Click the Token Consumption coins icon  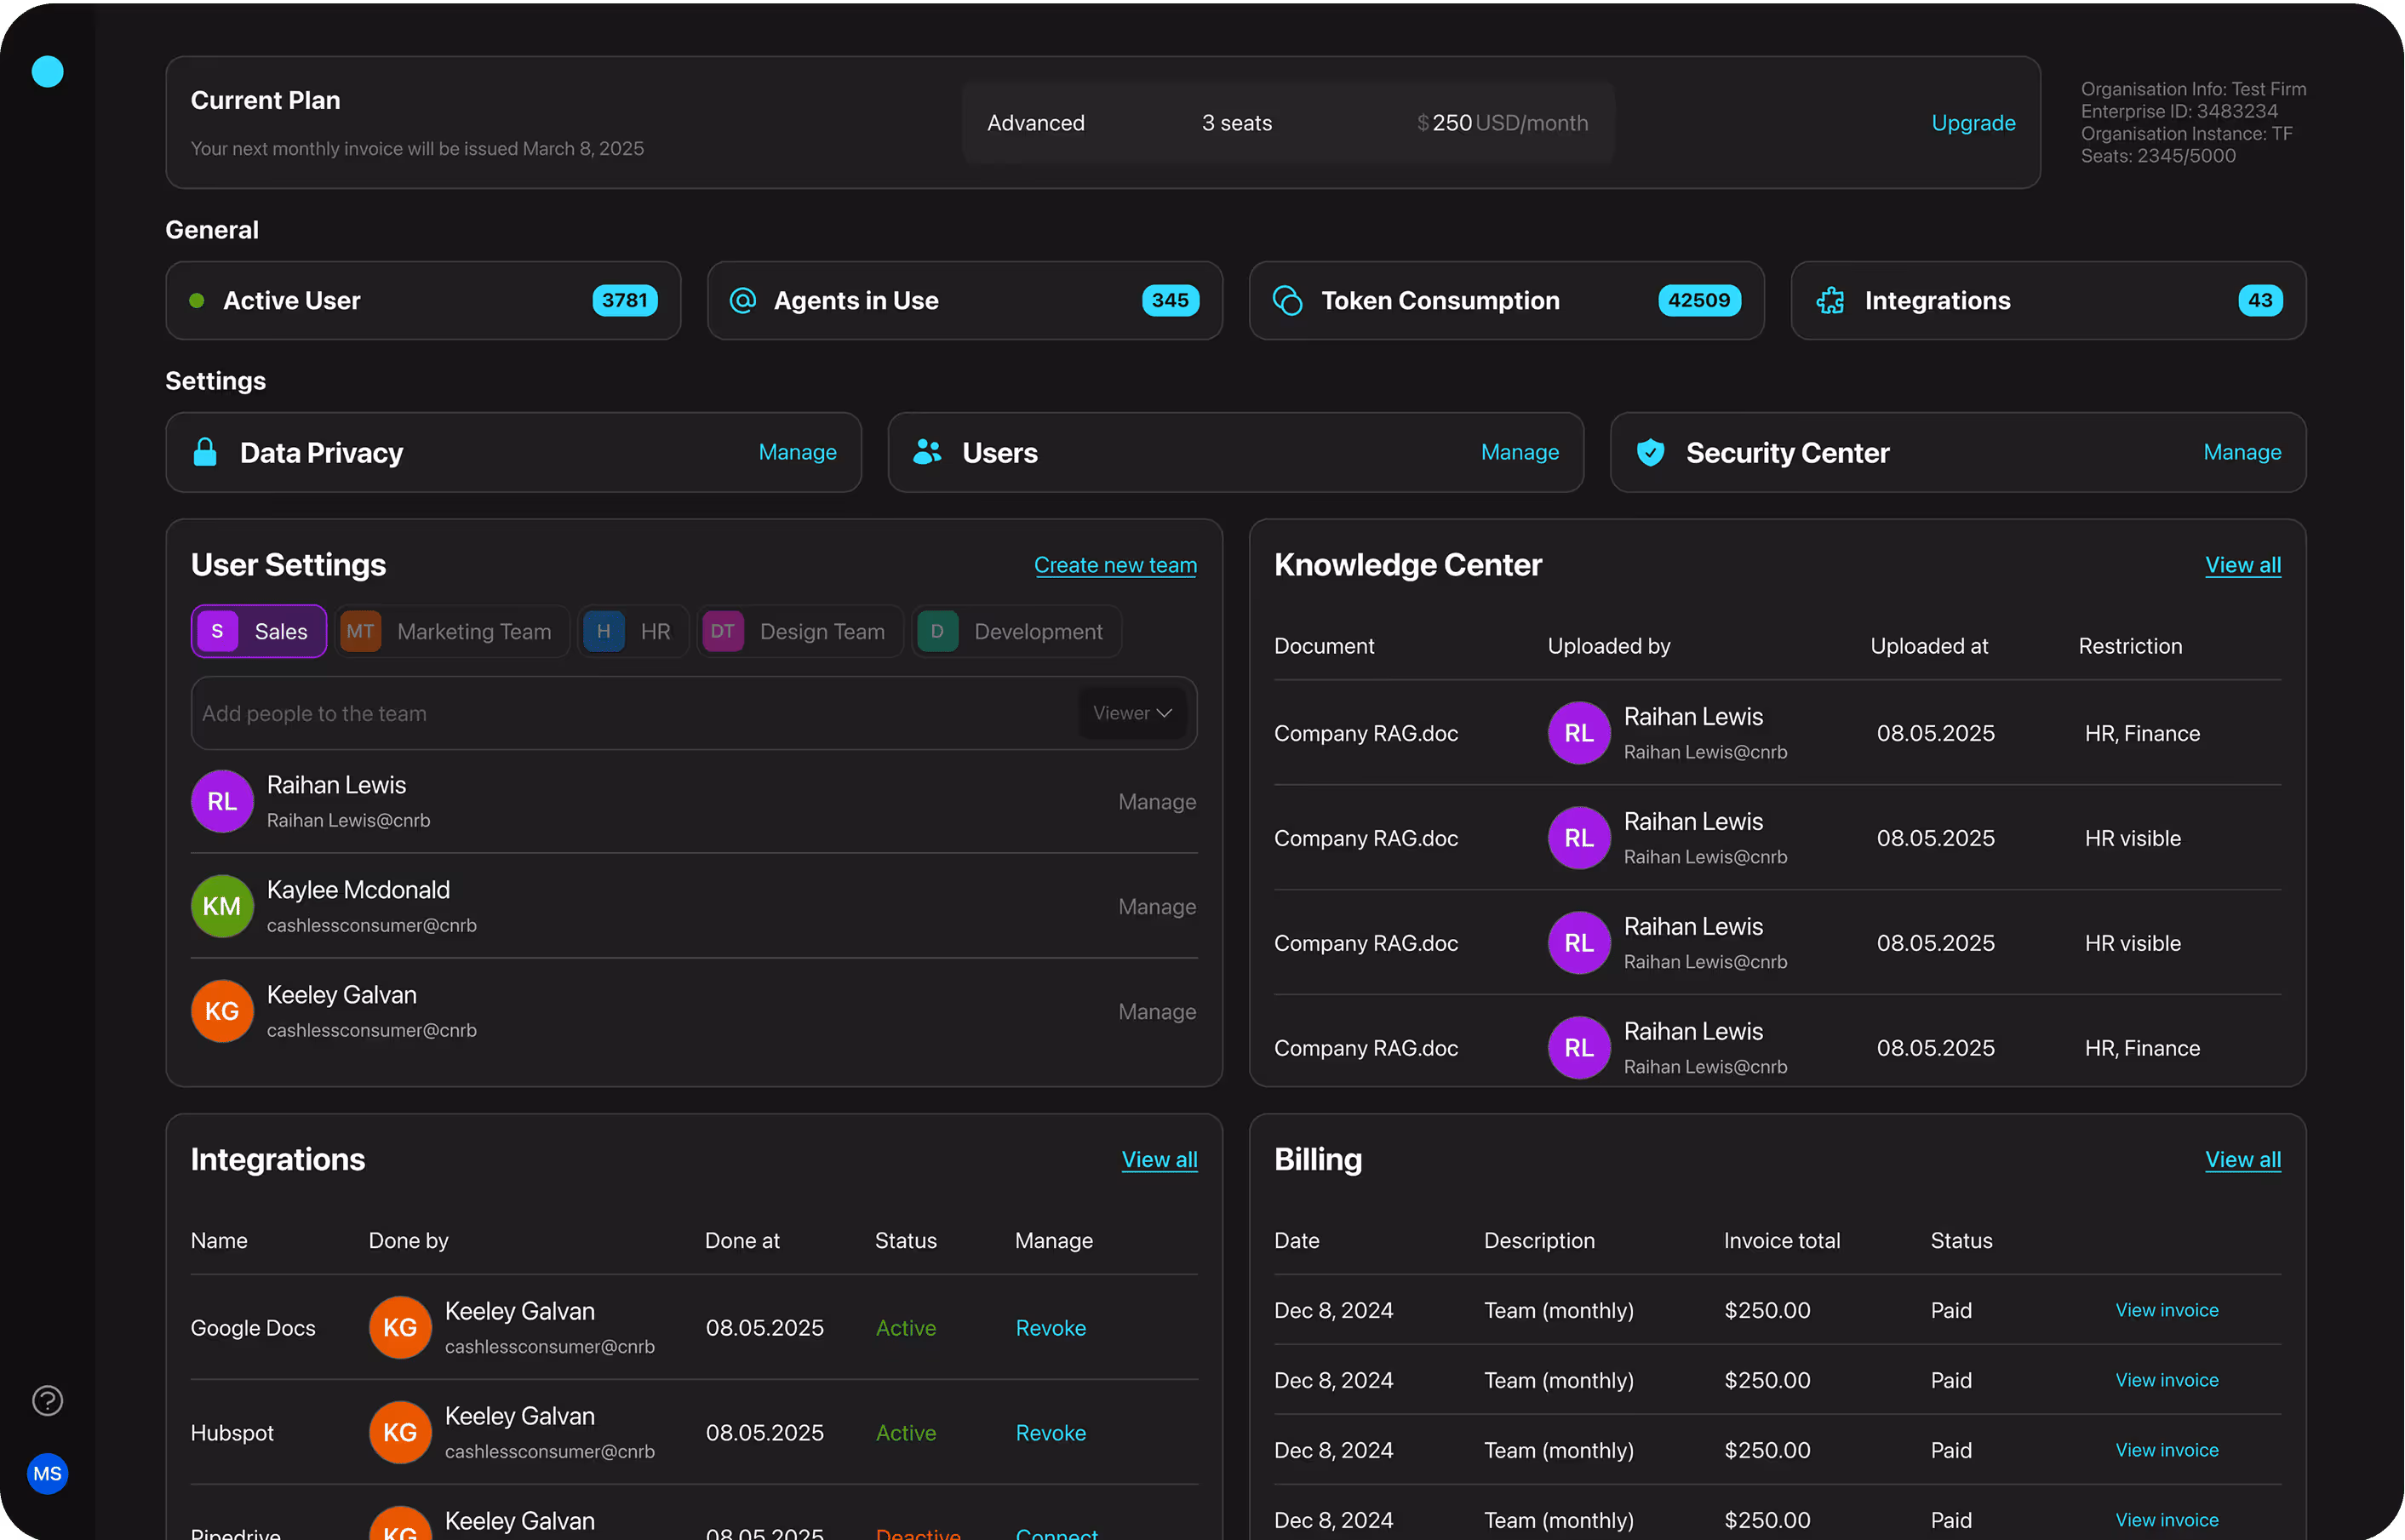point(1287,300)
